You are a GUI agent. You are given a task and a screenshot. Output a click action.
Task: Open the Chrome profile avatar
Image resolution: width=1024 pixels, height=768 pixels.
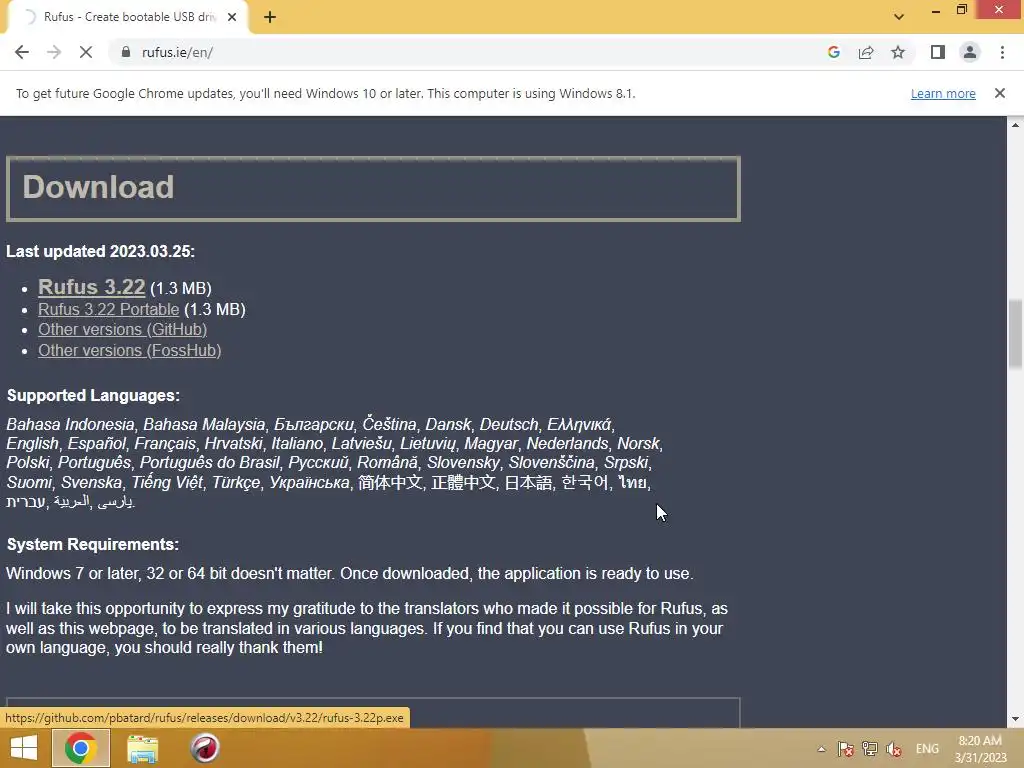pos(970,52)
